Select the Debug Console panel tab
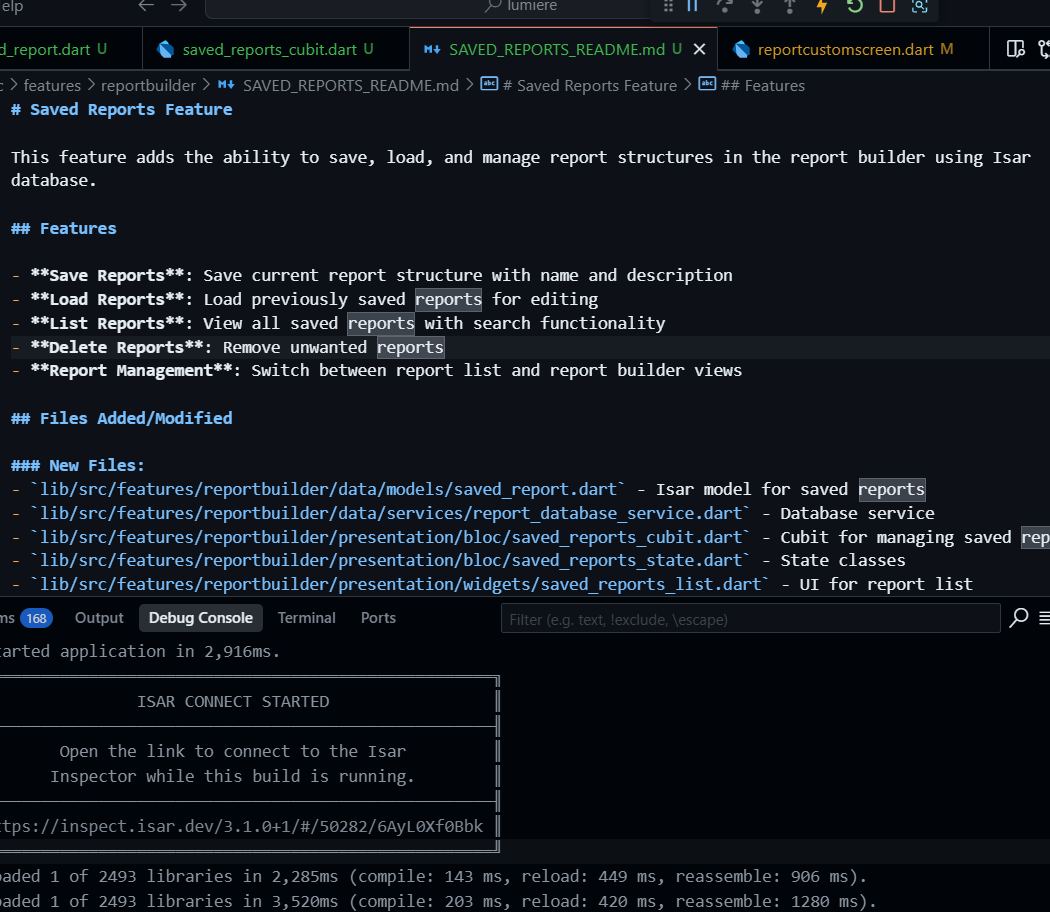The image size is (1050, 912). pyautogui.click(x=201, y=618)
